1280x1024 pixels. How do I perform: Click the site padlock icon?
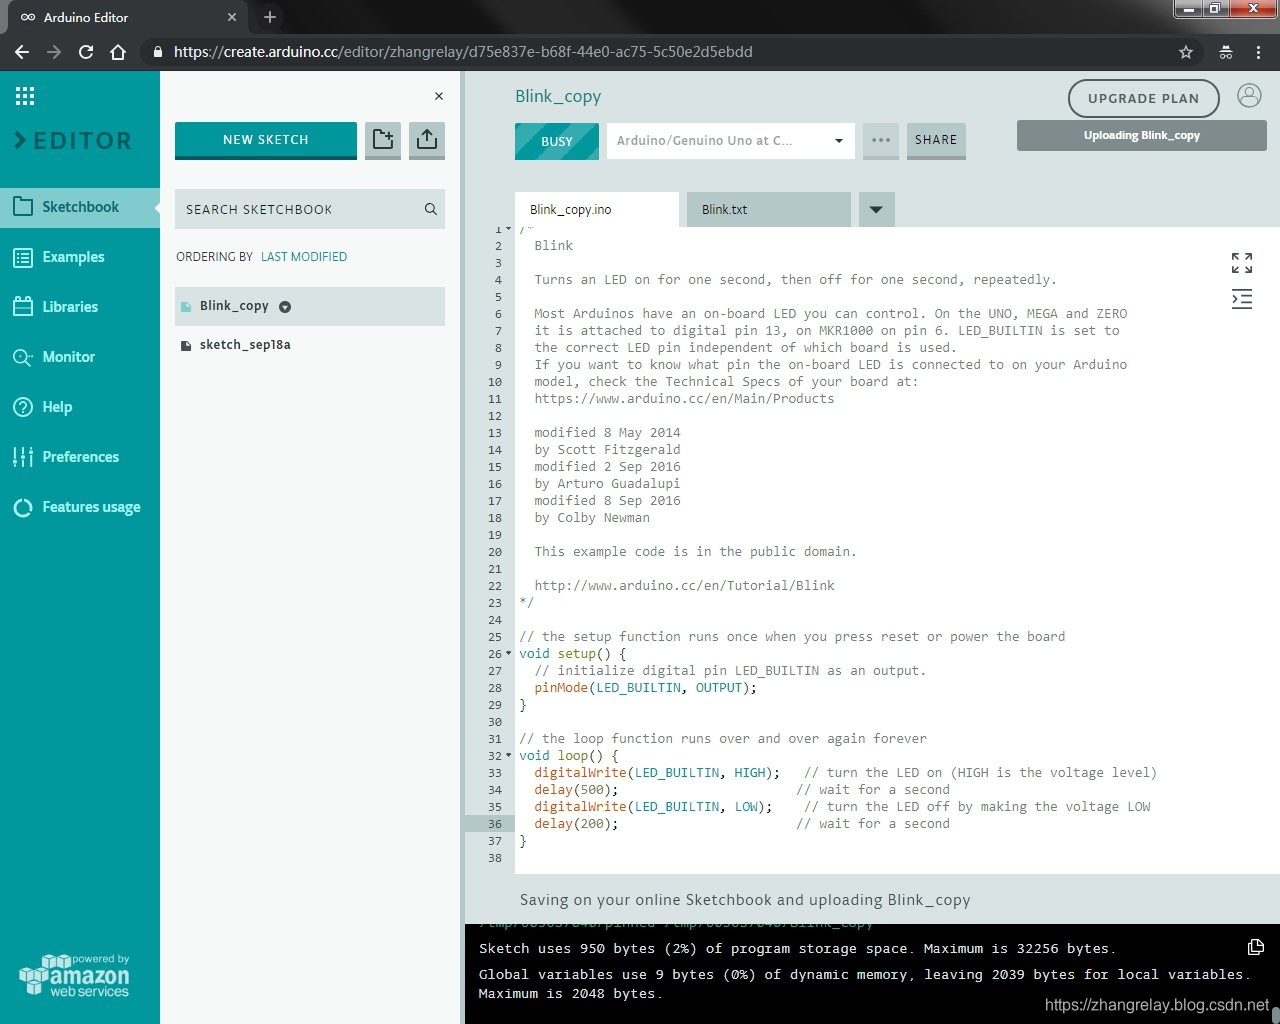pyautogui.click(x=157, y=52)
